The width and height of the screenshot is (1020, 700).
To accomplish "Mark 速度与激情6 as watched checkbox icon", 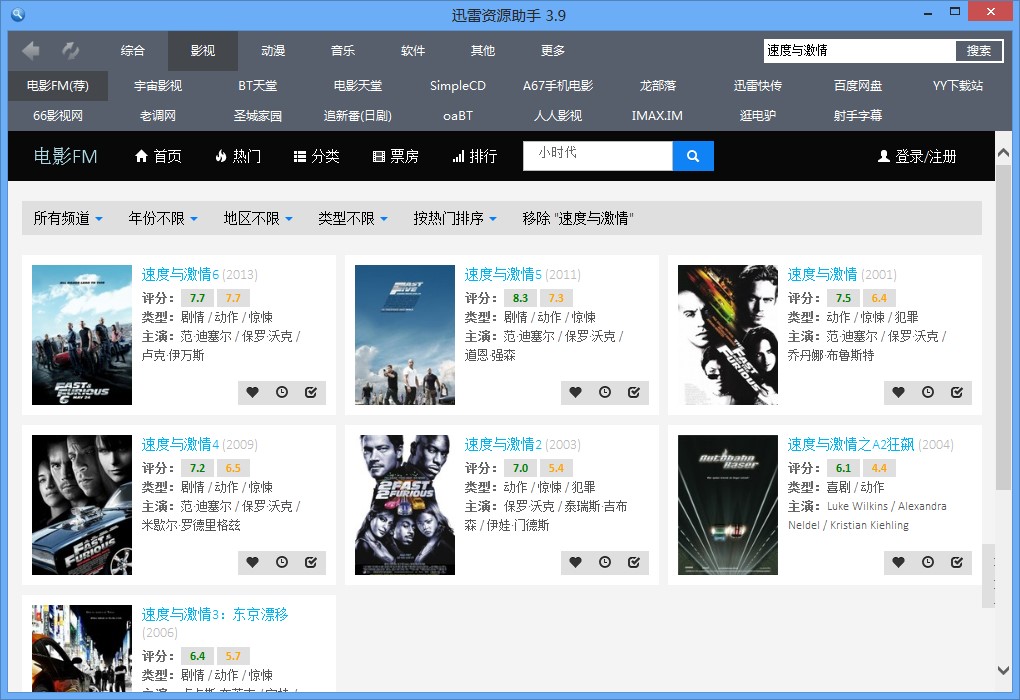I will (x=311, y=393).
